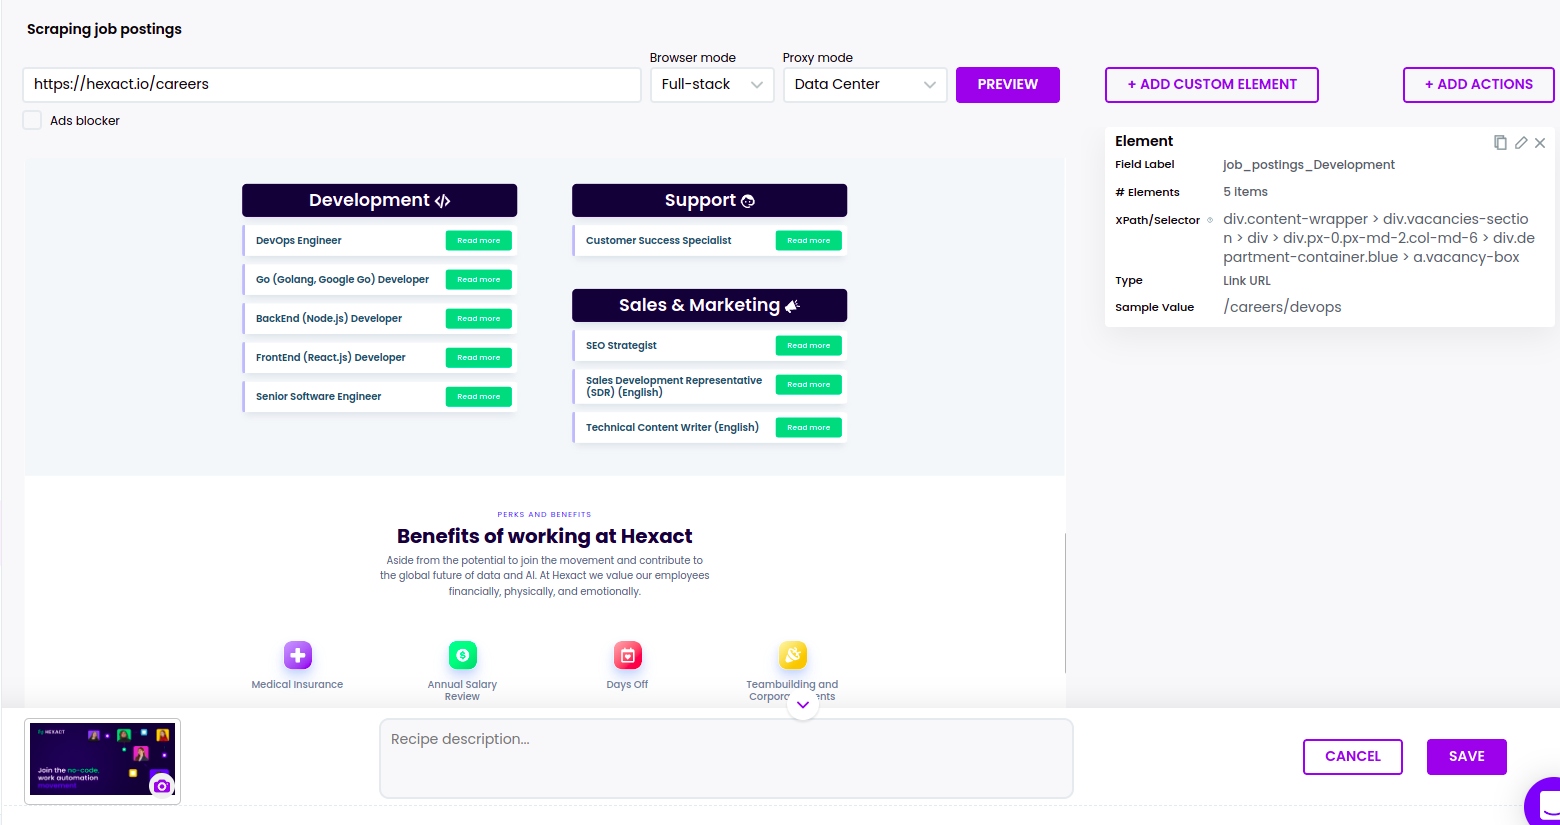The height and width of the screenshot is (825, 1560).
Task: Select the Days Off calendar icon
Action: pos(627,655)
